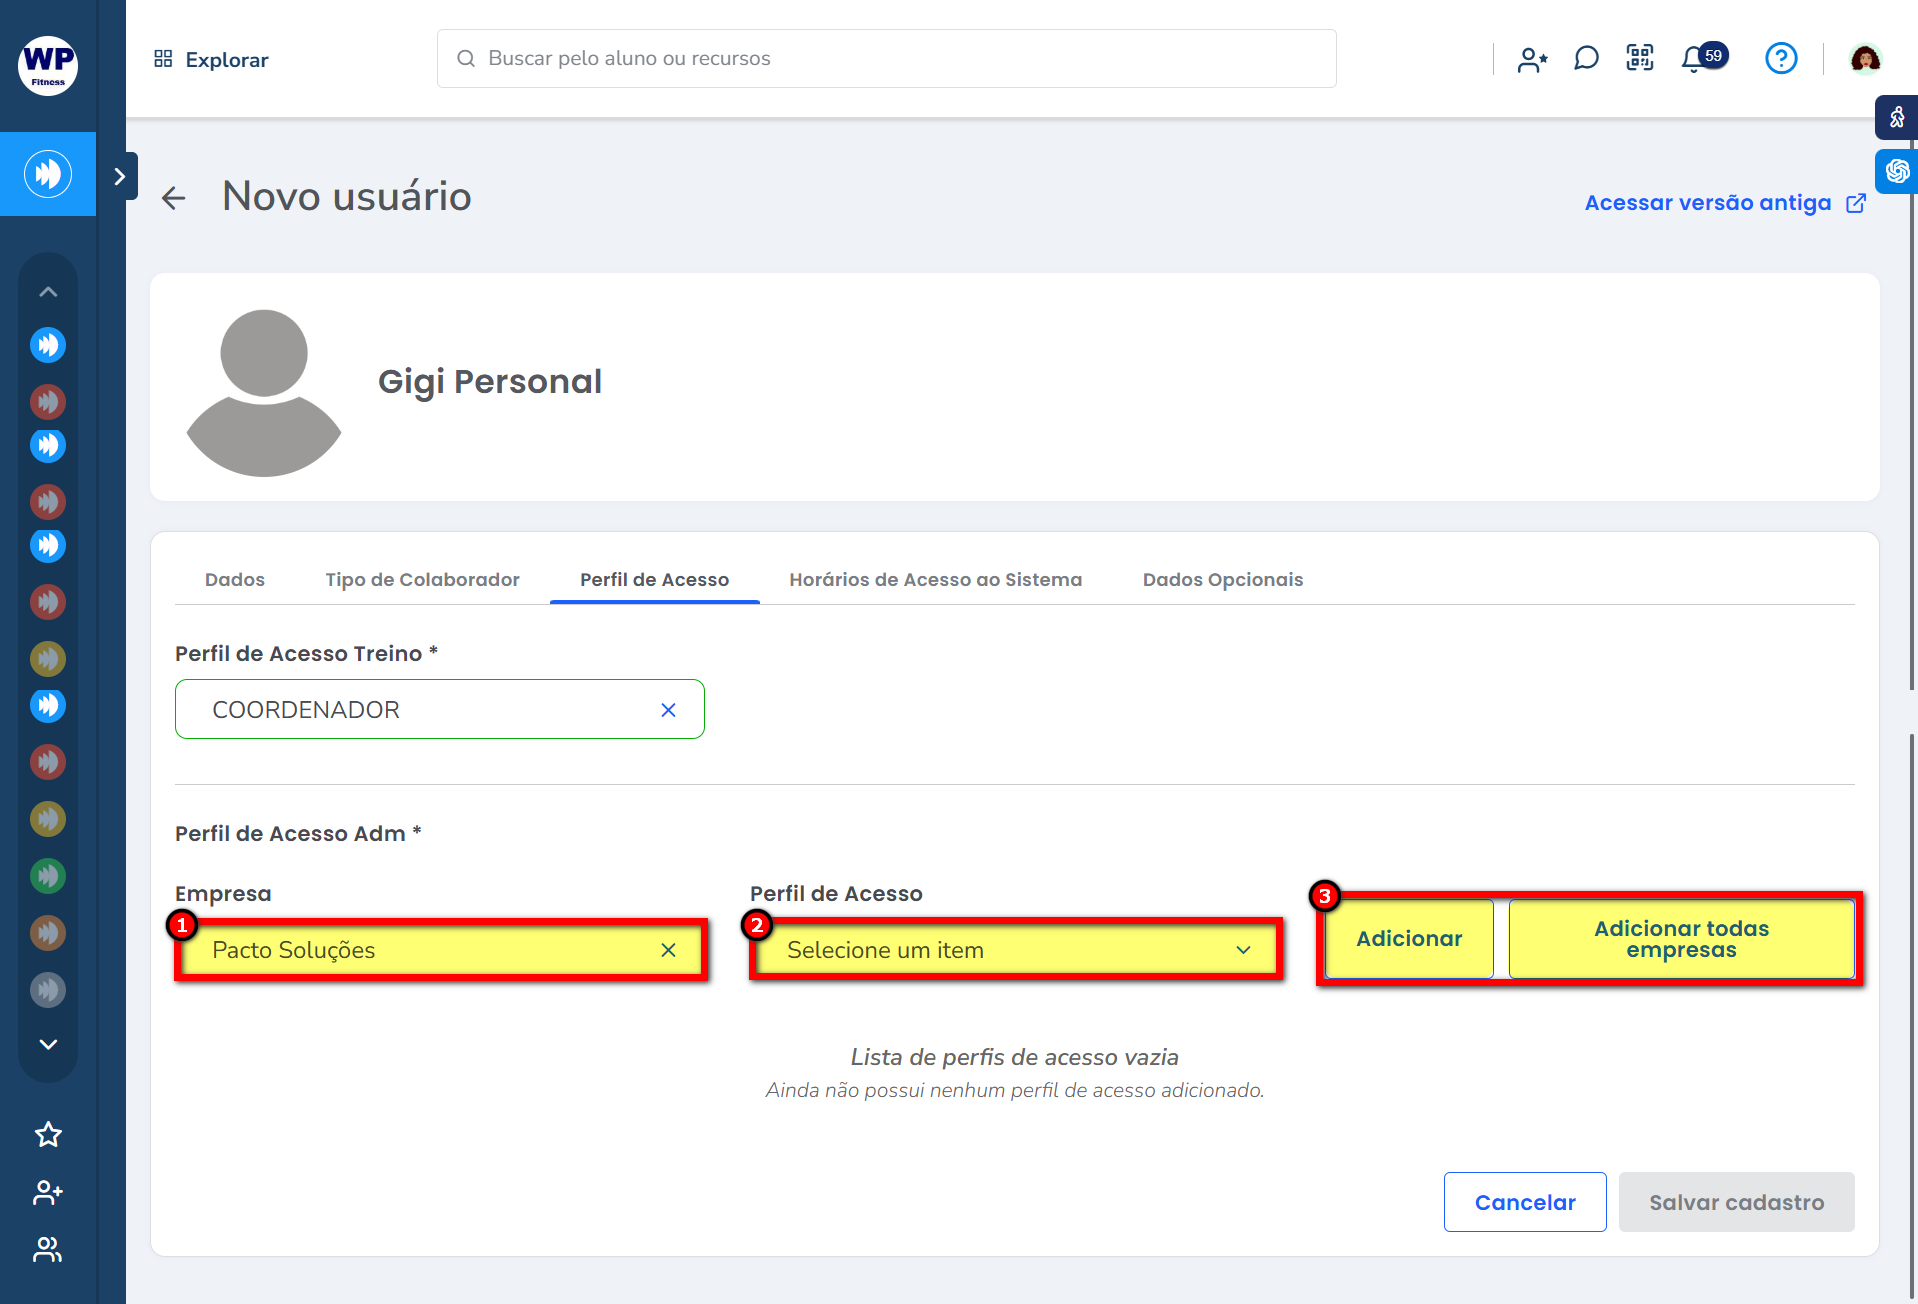Switch to the Dados tab
This screenshot has width=1918, height=1304.
pyautogui.click(x=235, y=580)
